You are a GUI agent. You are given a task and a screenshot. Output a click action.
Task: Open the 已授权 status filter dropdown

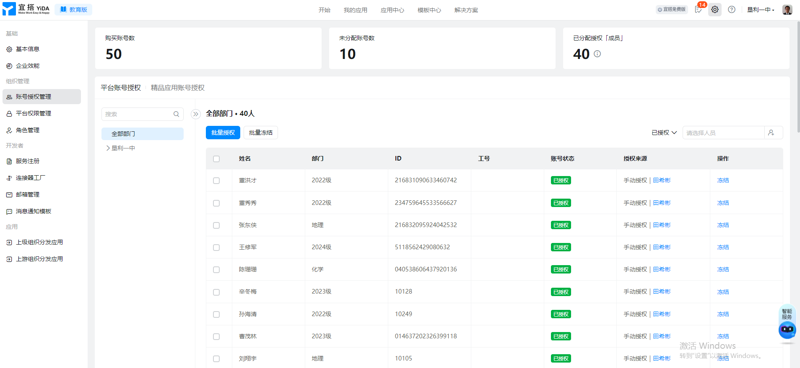(x=664, y=133)
